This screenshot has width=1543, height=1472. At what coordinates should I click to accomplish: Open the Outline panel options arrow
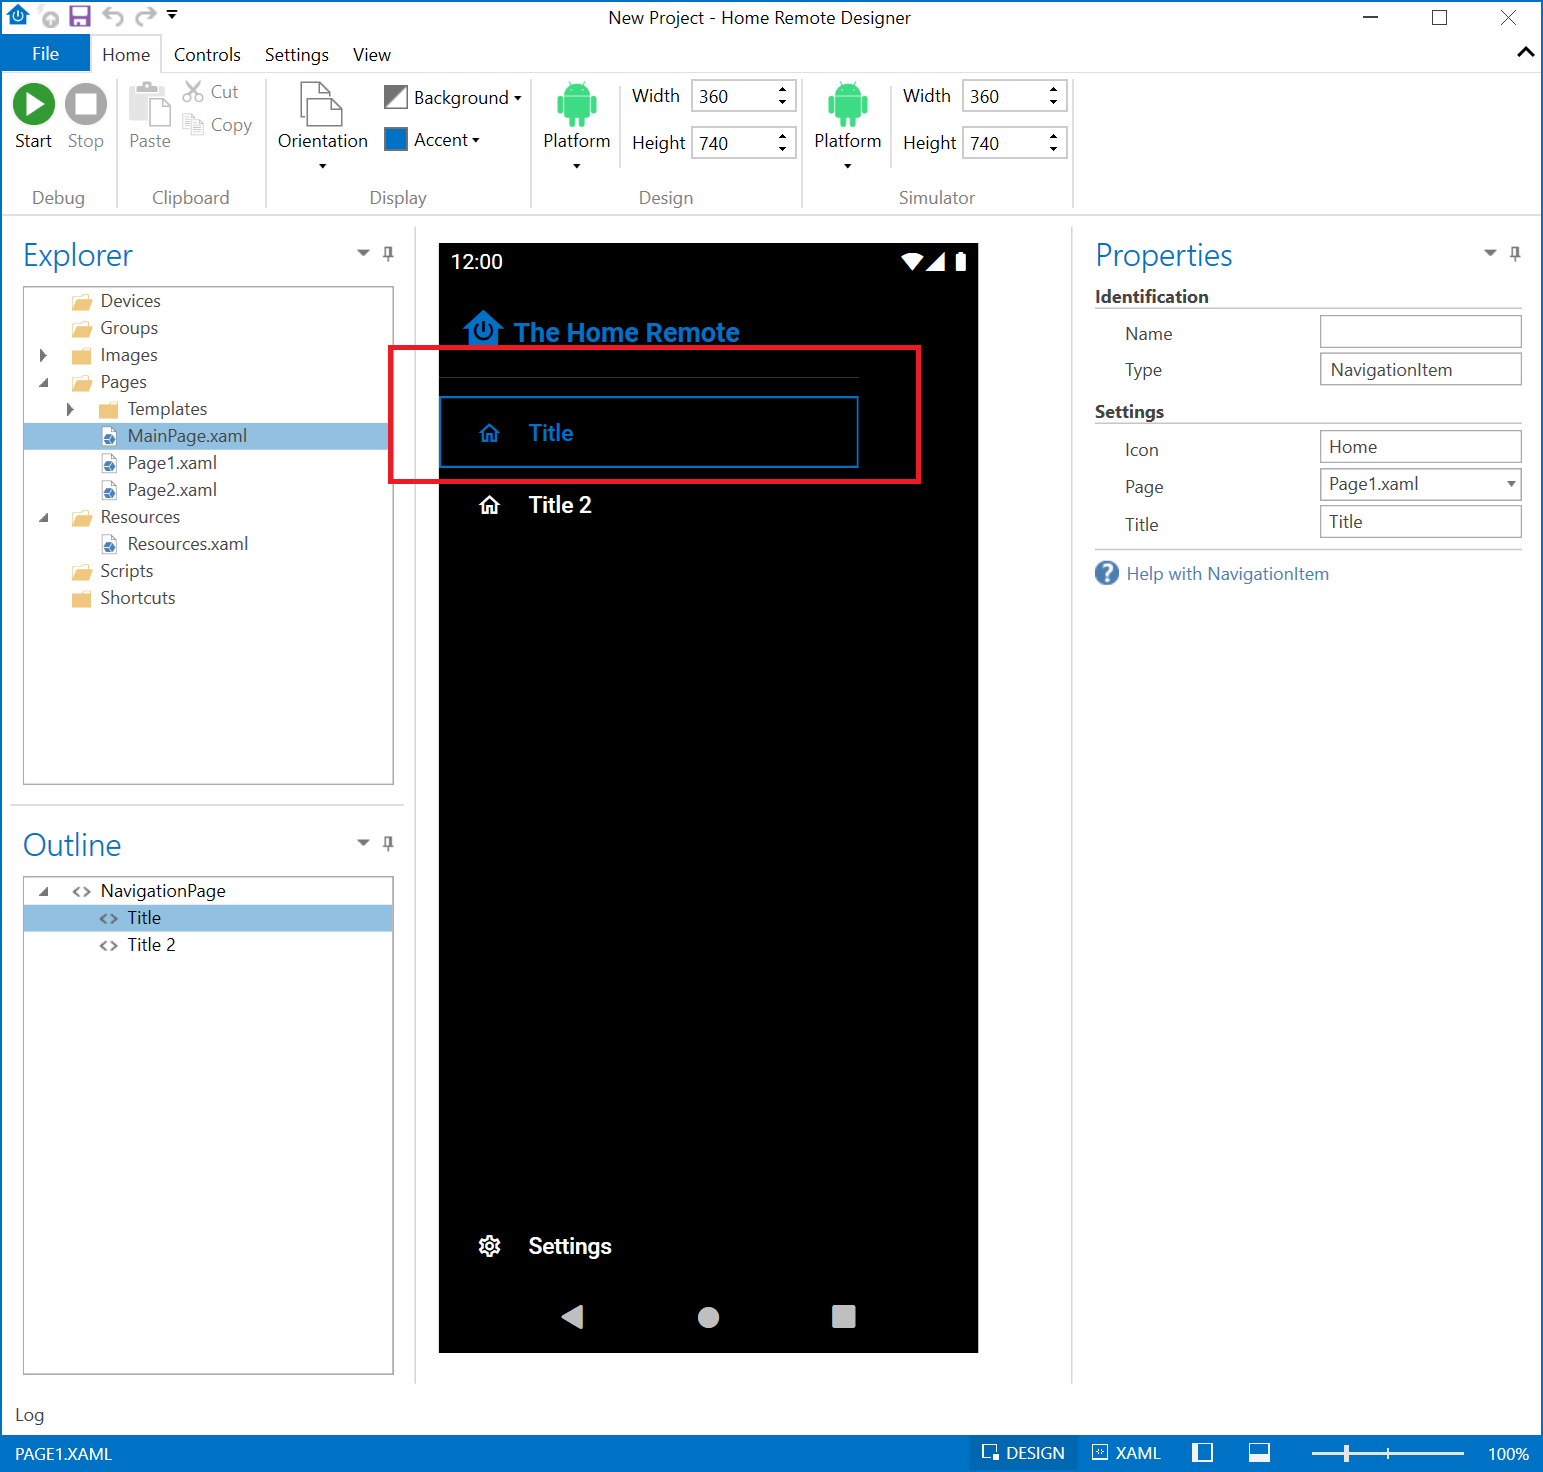363,843
